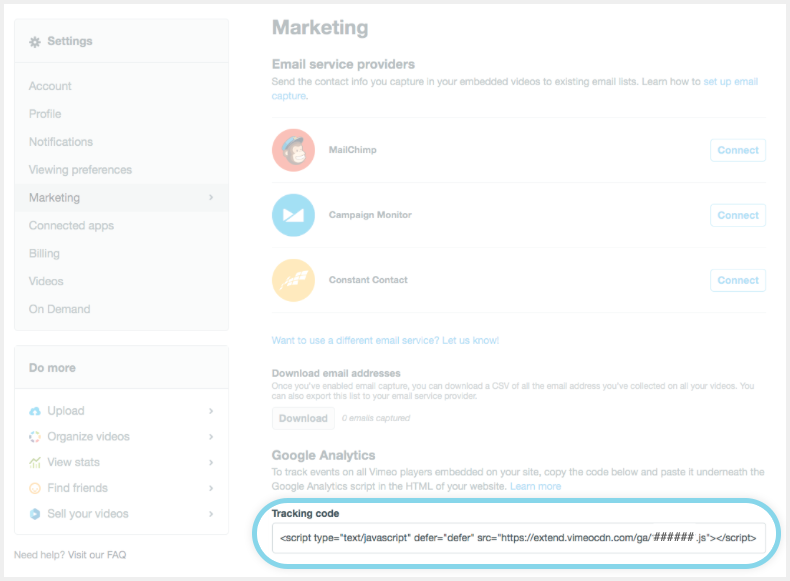Connect the Constant Contact provider
The height and width of the screenshot is (581, 790).
pos(738,280)
